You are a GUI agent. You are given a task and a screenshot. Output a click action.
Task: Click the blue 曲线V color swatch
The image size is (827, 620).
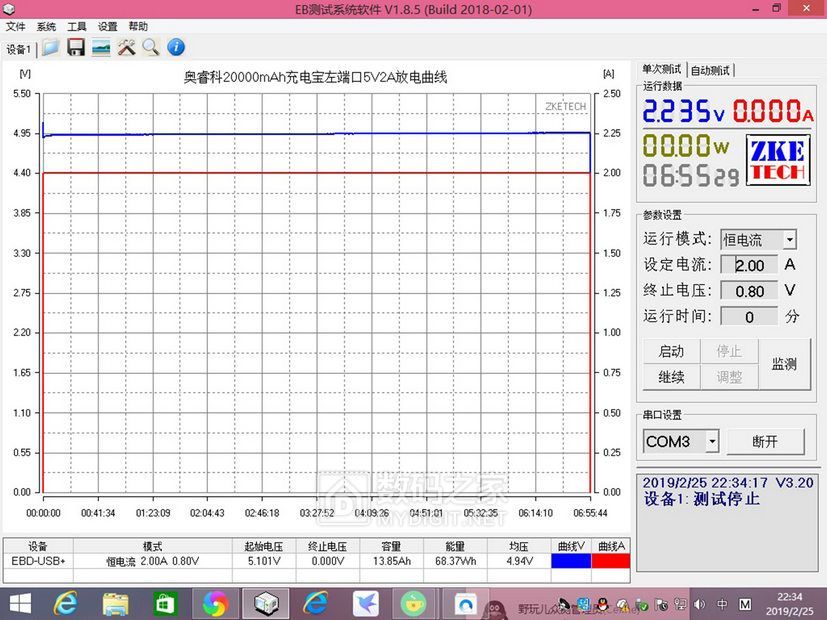click(570, 561)
